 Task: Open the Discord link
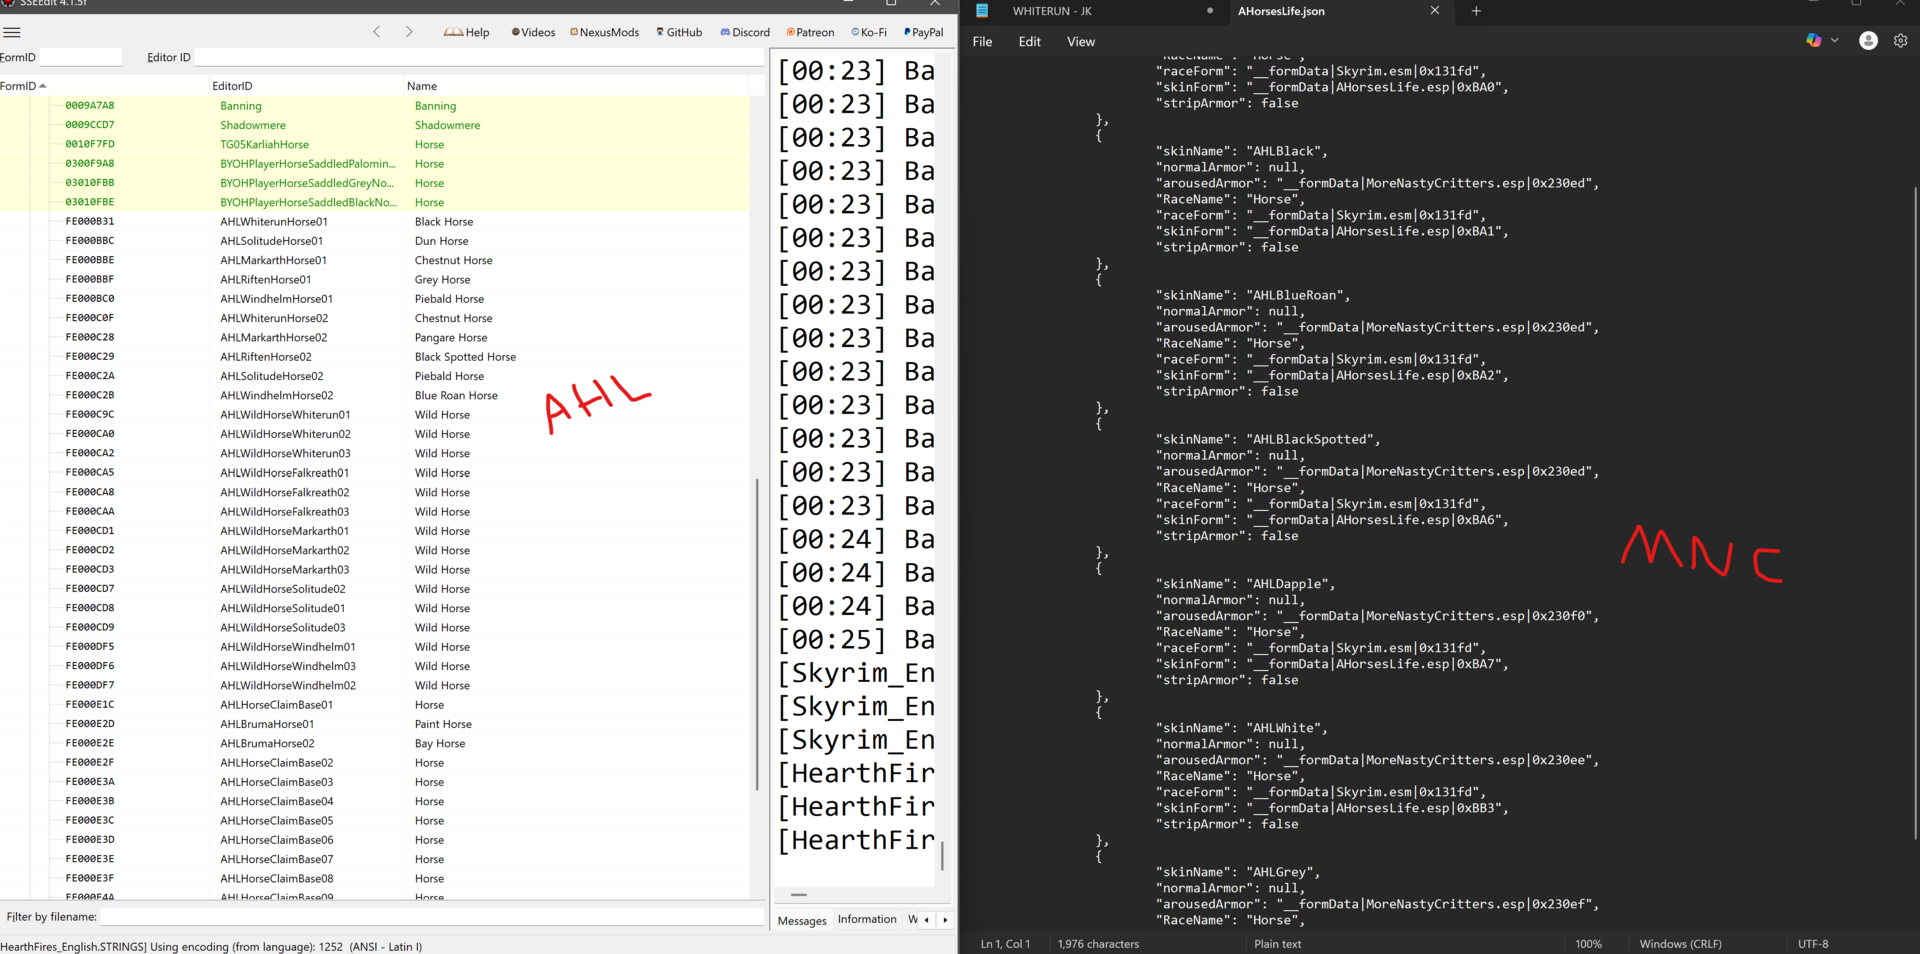point(745,32)
